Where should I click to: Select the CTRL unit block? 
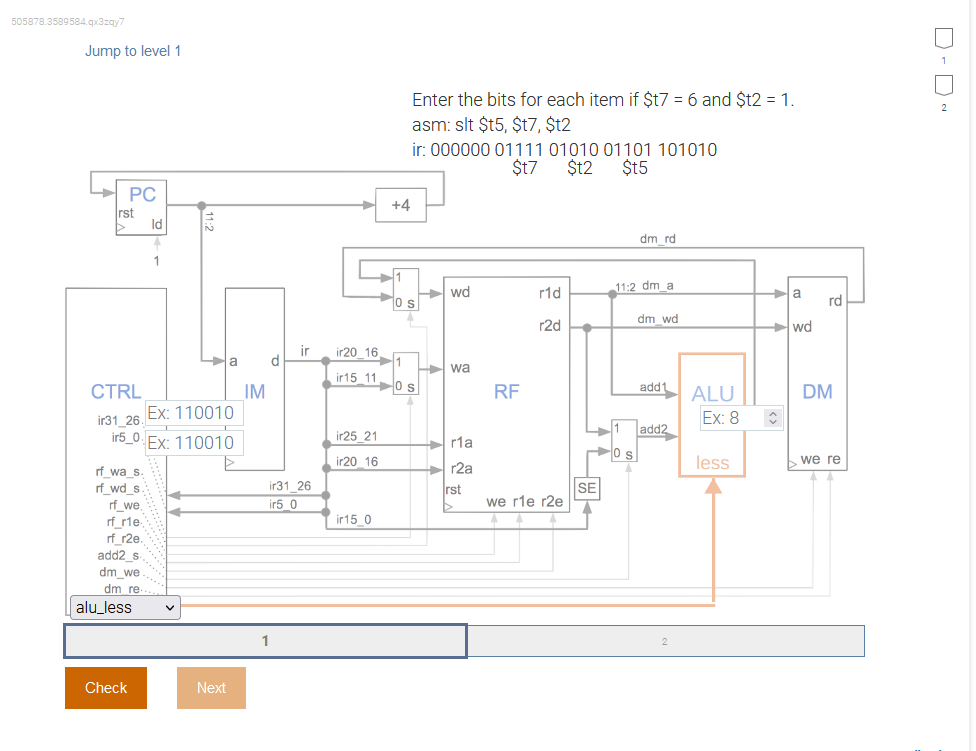coord(115,390)
